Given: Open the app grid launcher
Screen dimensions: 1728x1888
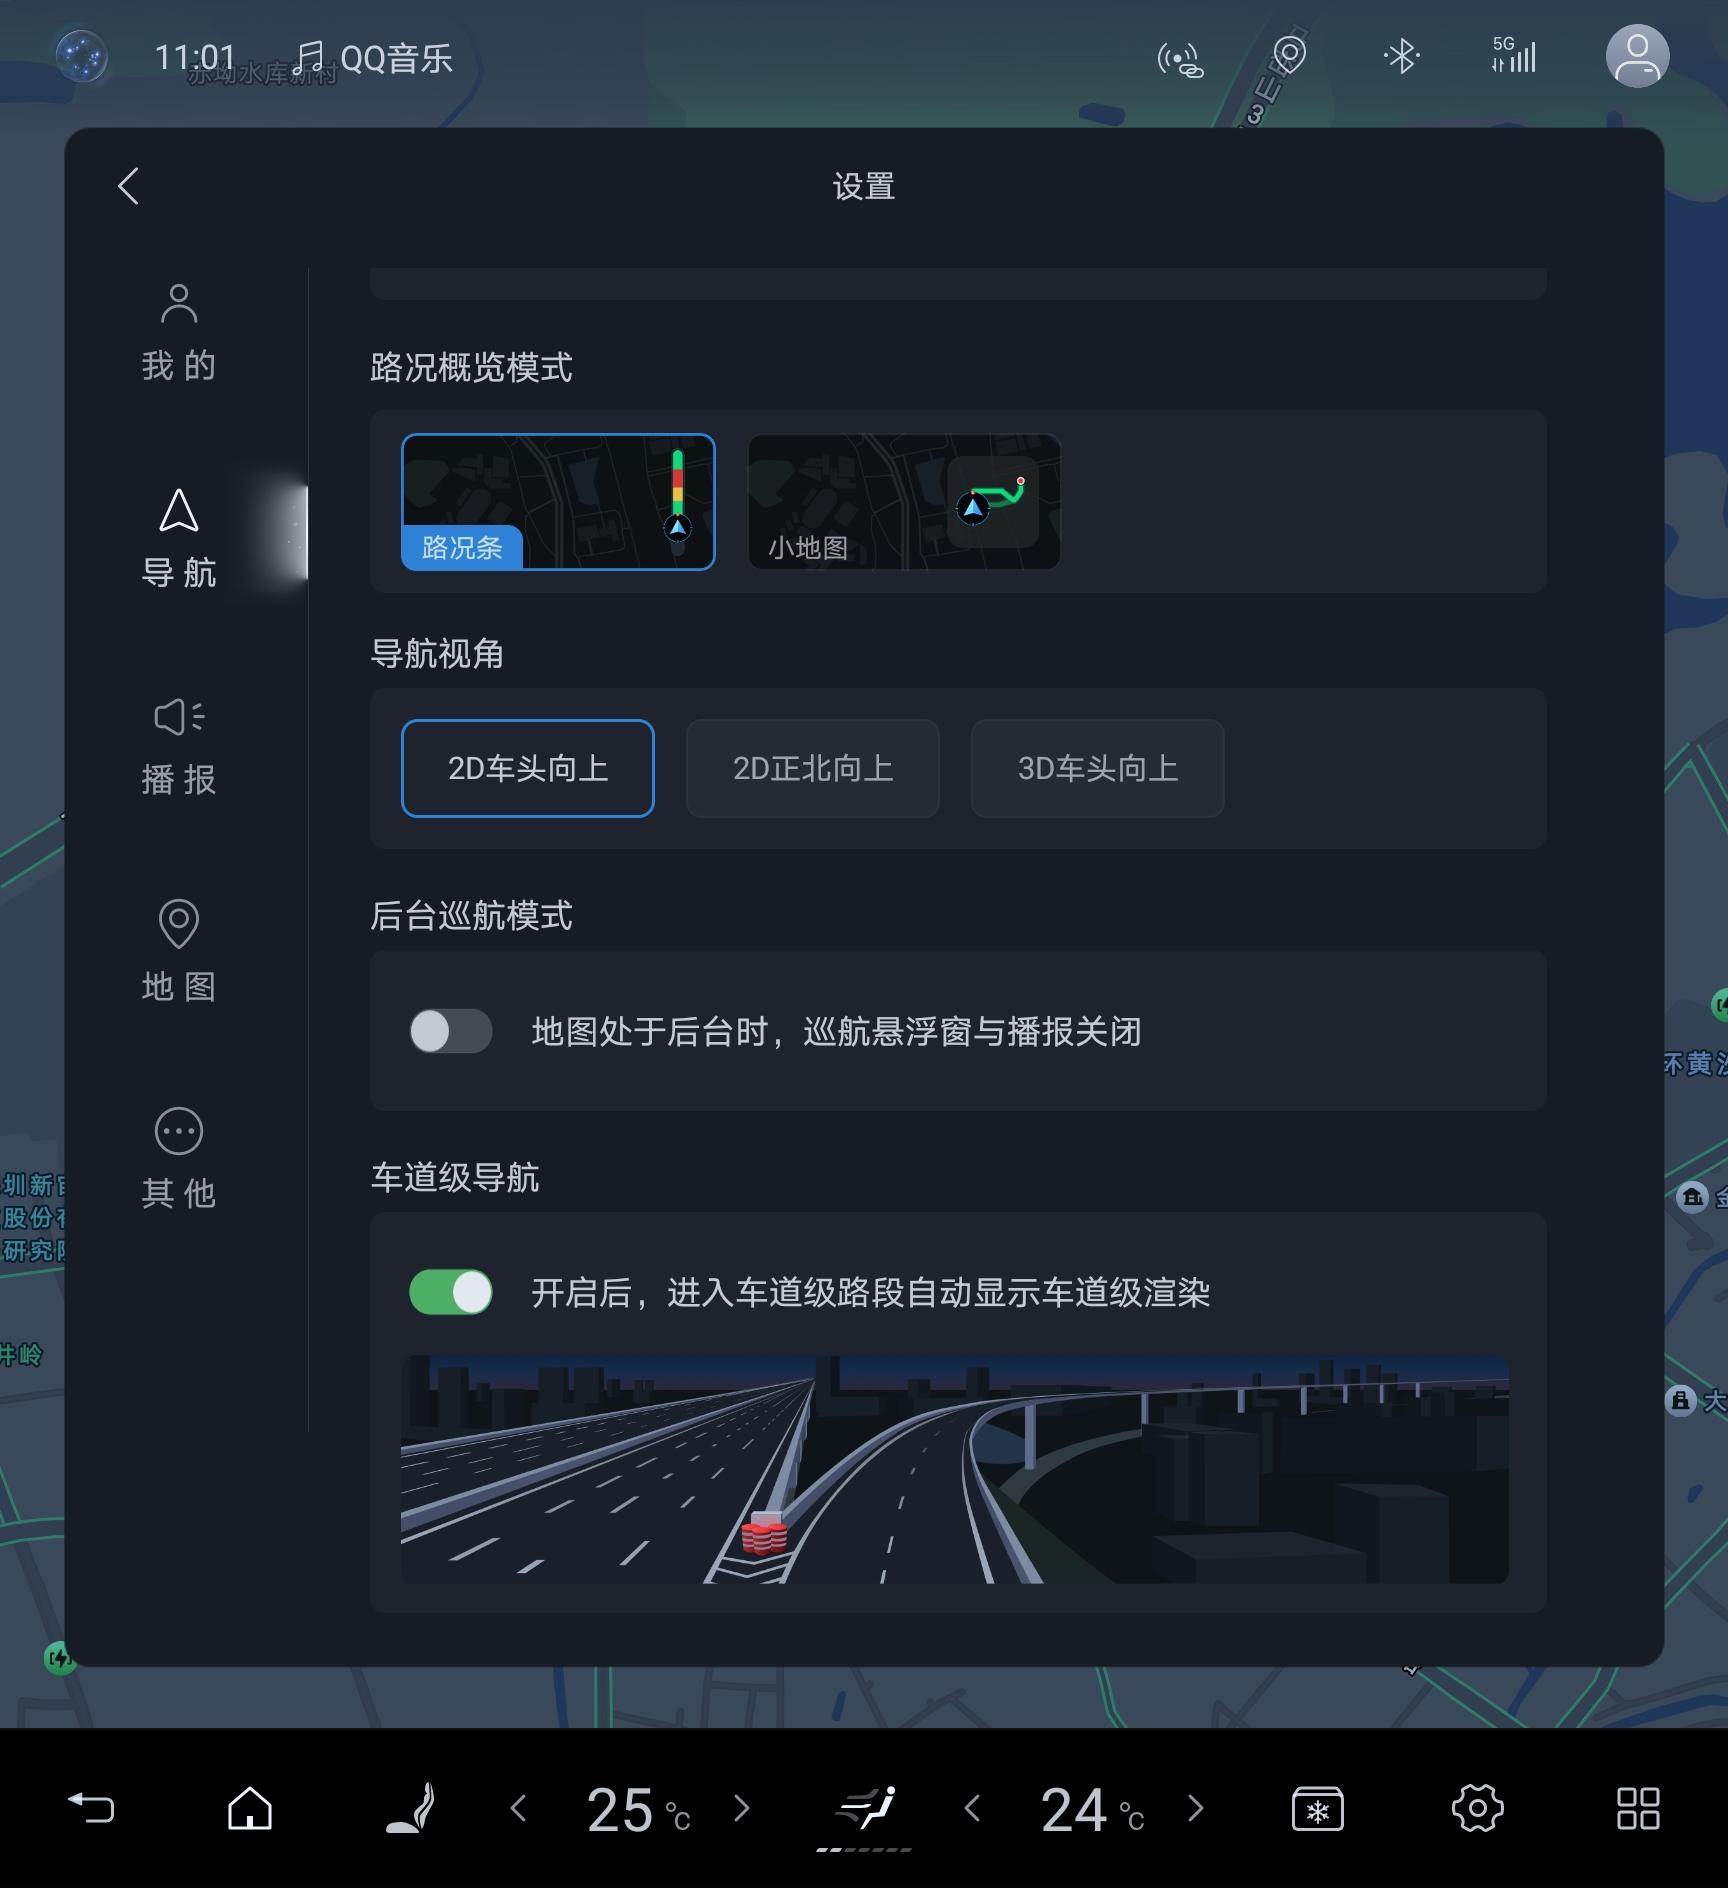Looking at the screenshot, I should coord(1637,1808).
